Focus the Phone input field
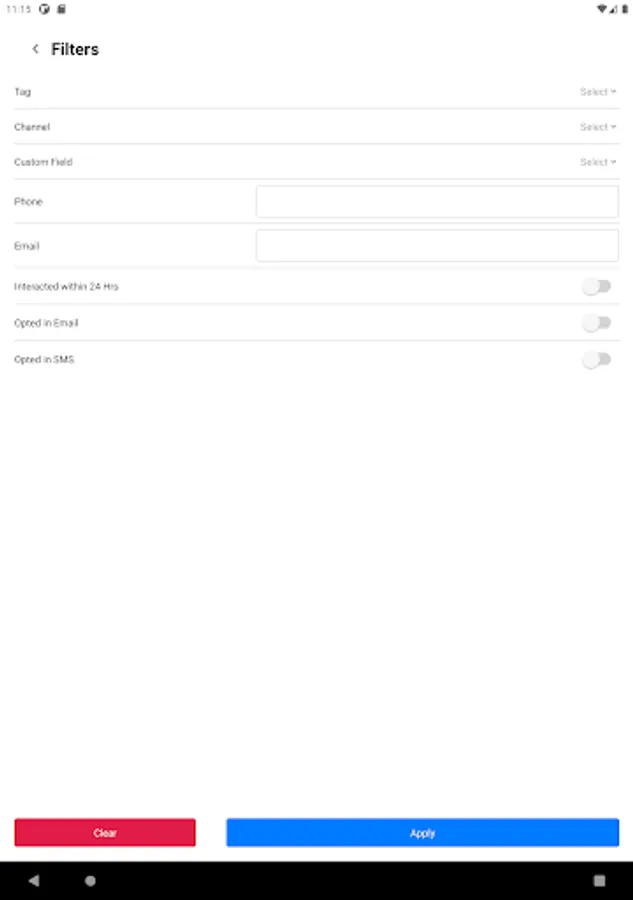Screen dimensions: 633x900 437,202
